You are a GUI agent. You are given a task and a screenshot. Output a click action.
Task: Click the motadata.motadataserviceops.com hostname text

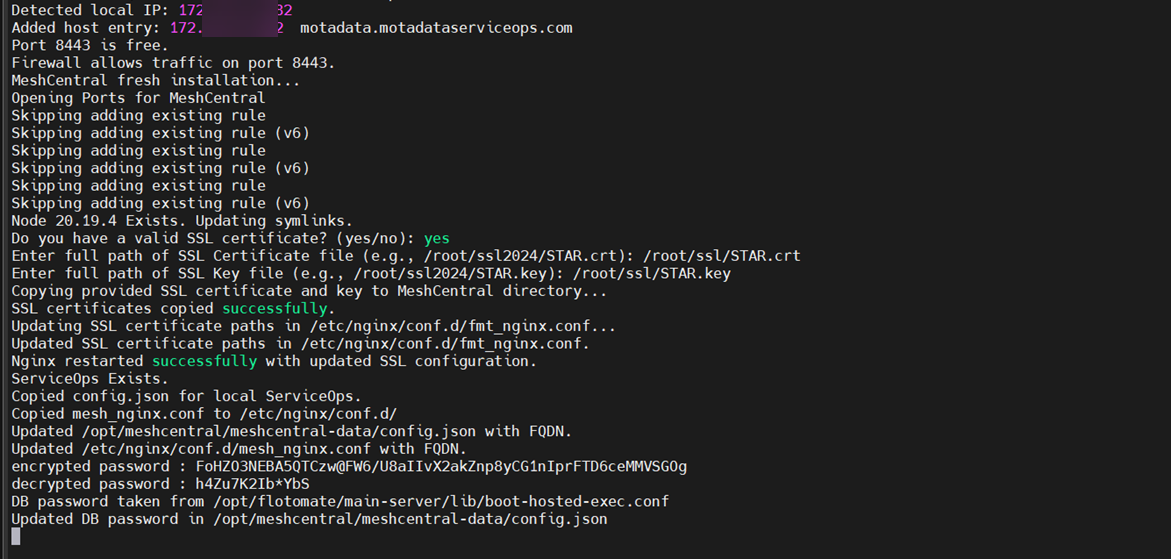click(x=436, y=28)
